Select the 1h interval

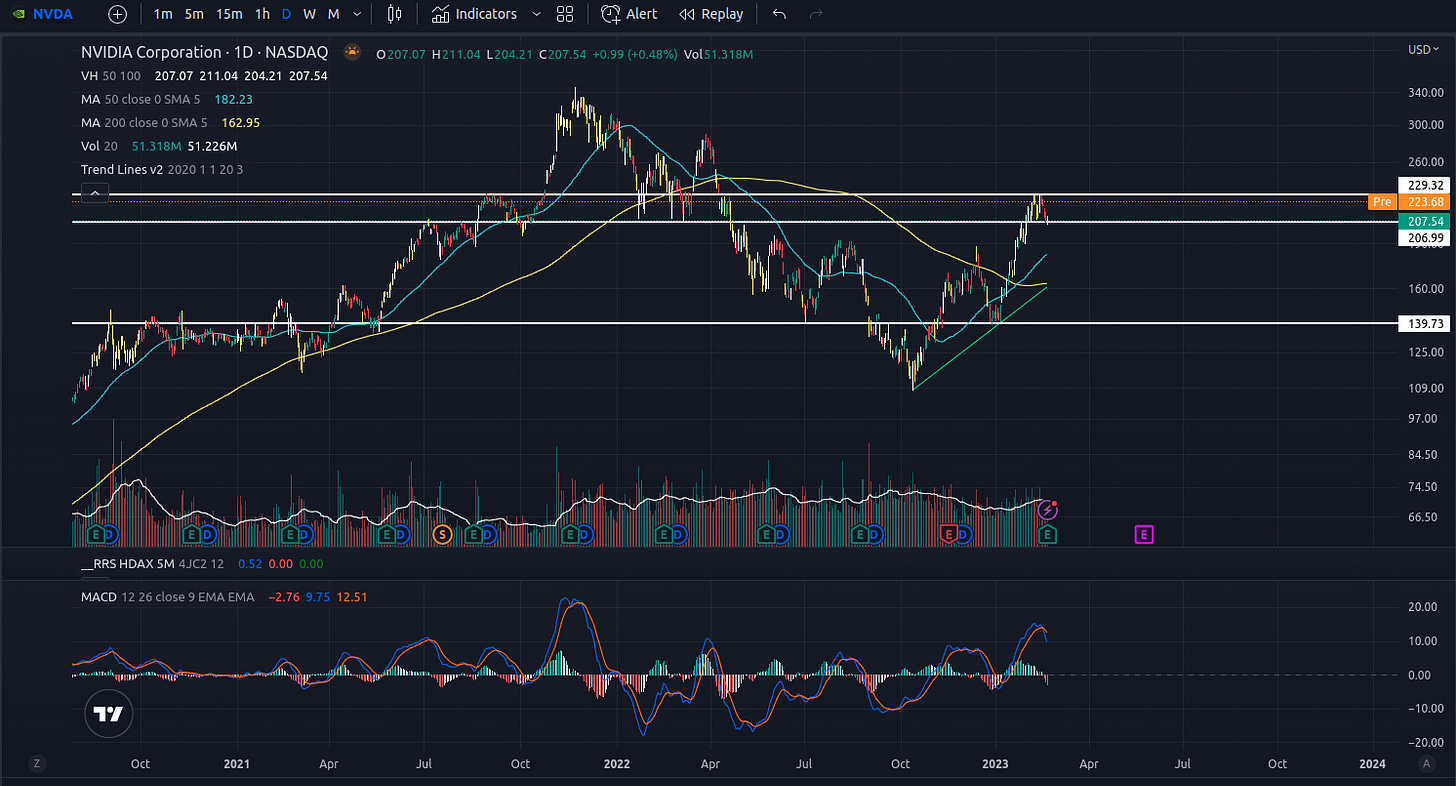pos(262,14)
